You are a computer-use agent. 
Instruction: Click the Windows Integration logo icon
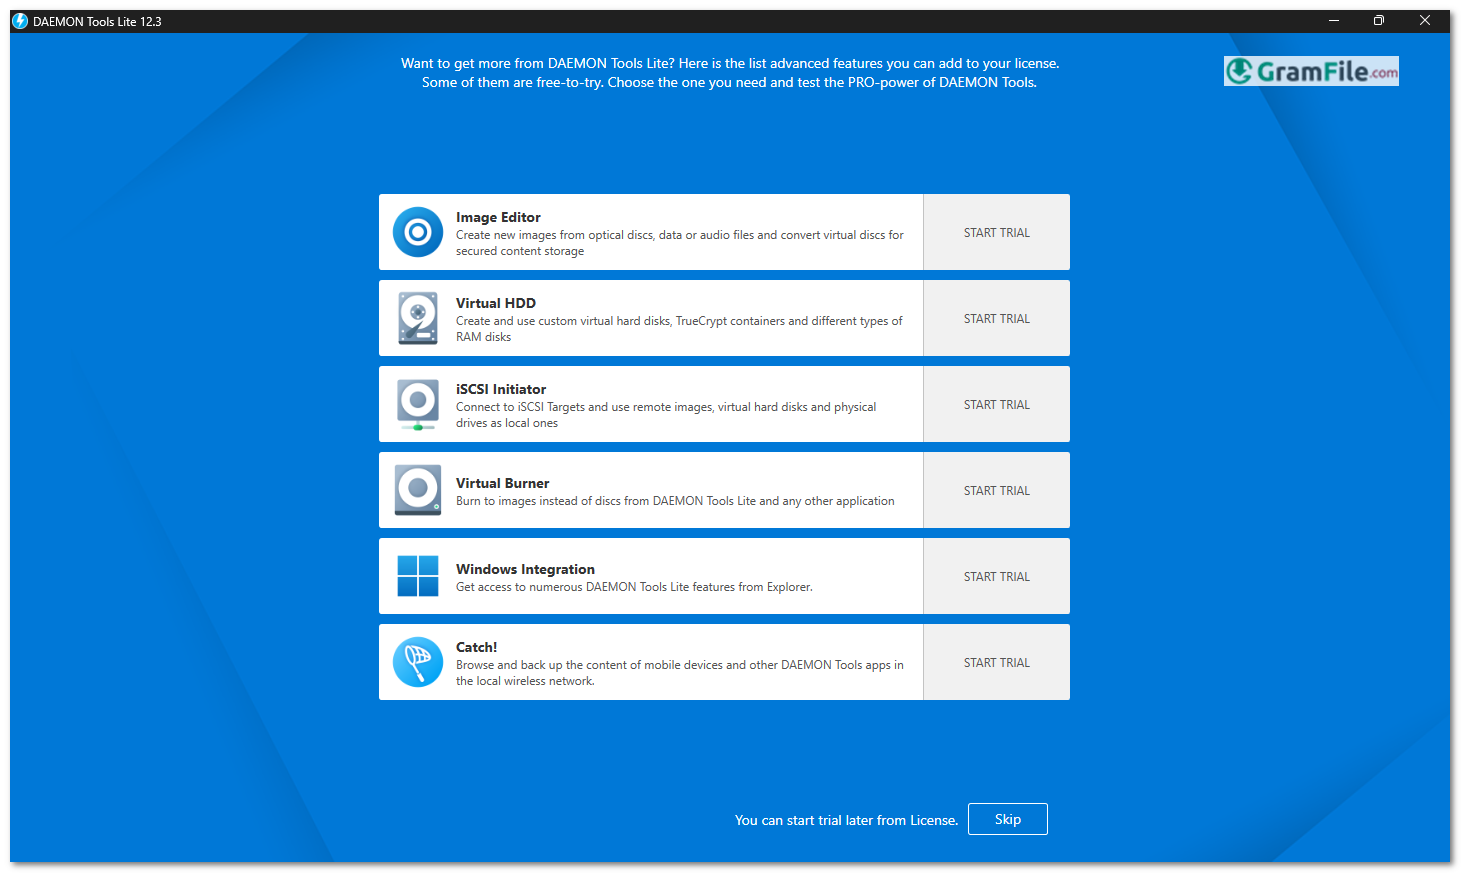pos(418,576)
